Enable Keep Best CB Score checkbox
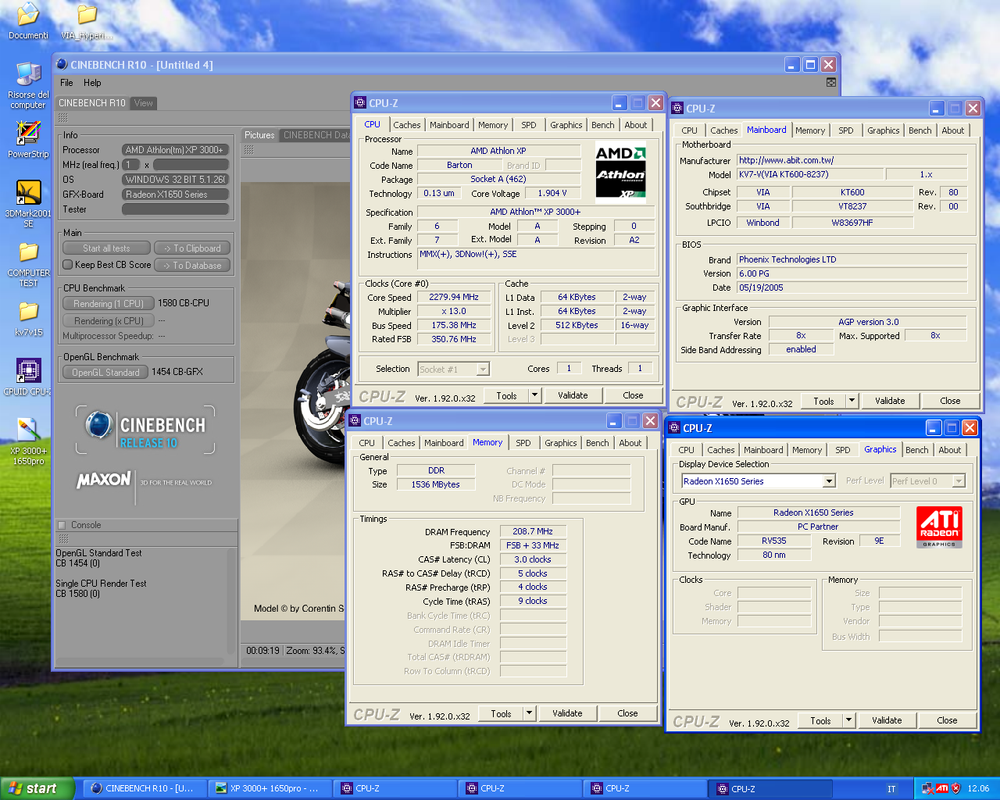1000x800 pixels. click(68, 264)
